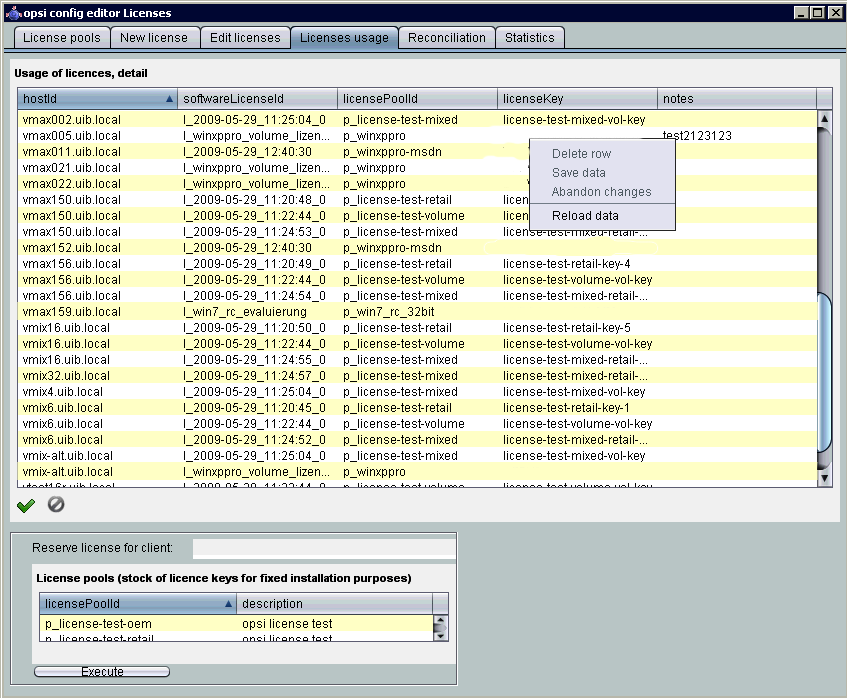Sort usage table by hostId column header
847x698 pixels.
[97, 98]
